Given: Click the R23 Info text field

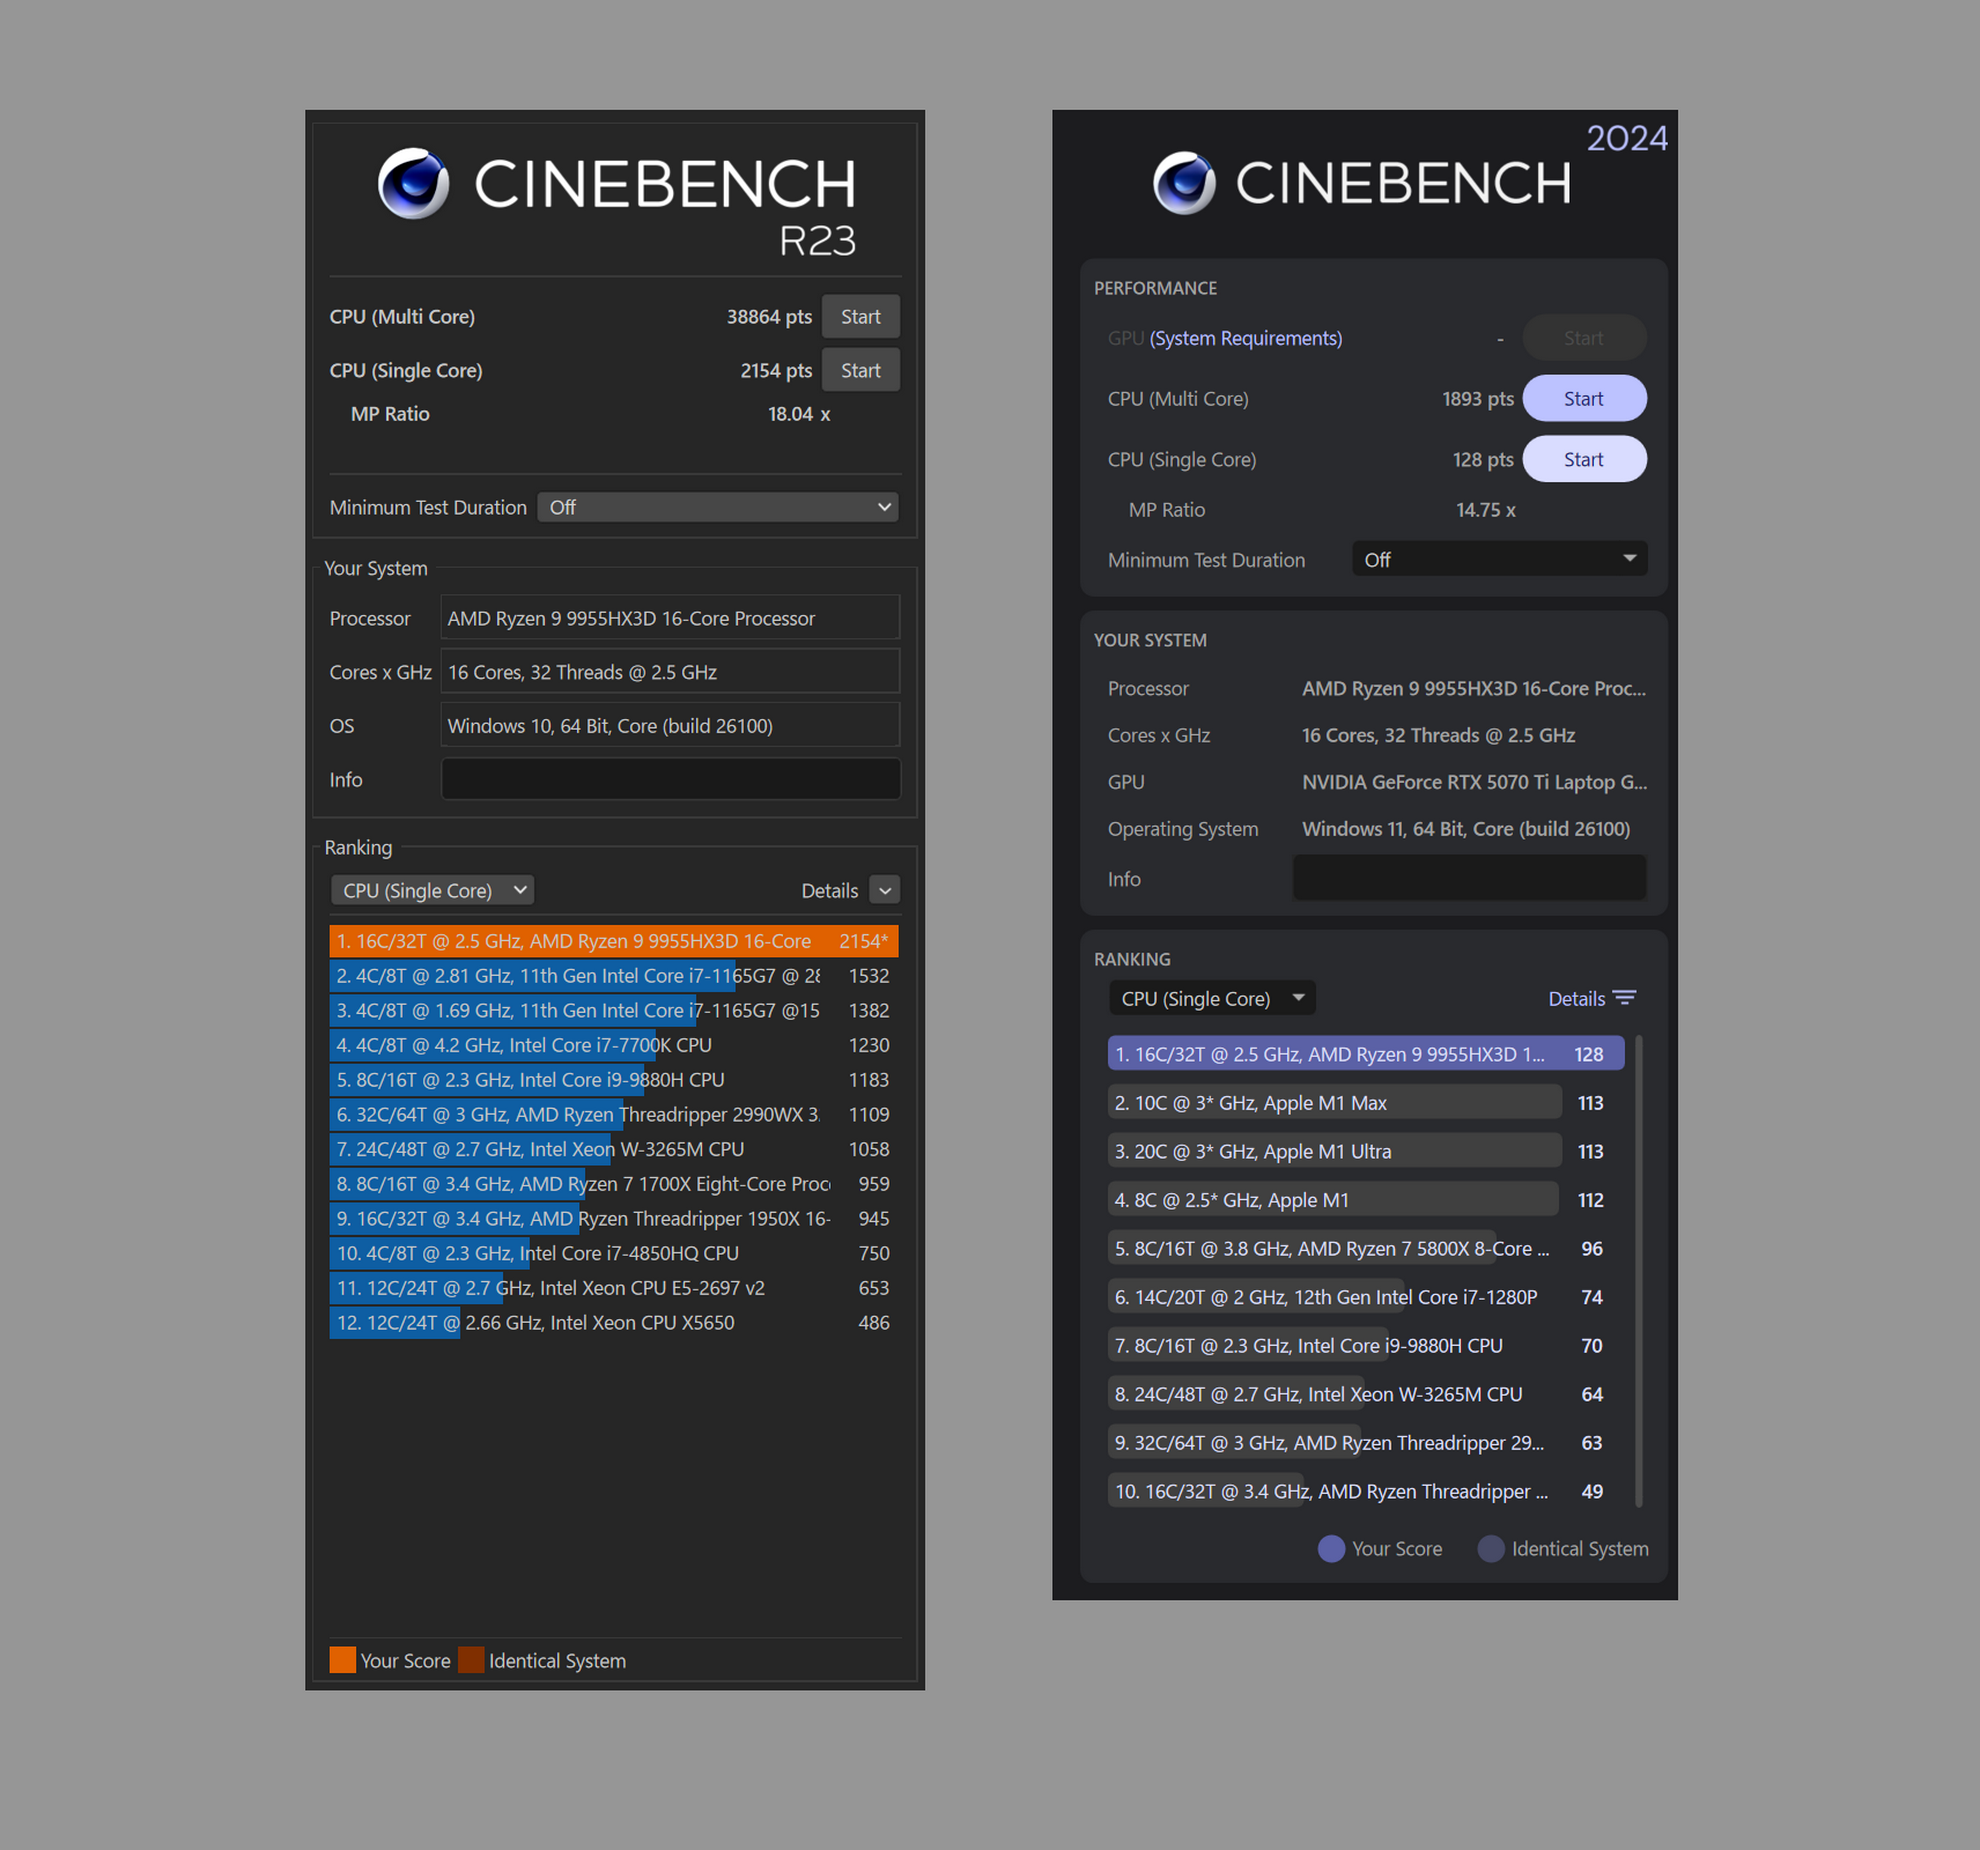Looking at the screenshot, I should pos(670,779).
